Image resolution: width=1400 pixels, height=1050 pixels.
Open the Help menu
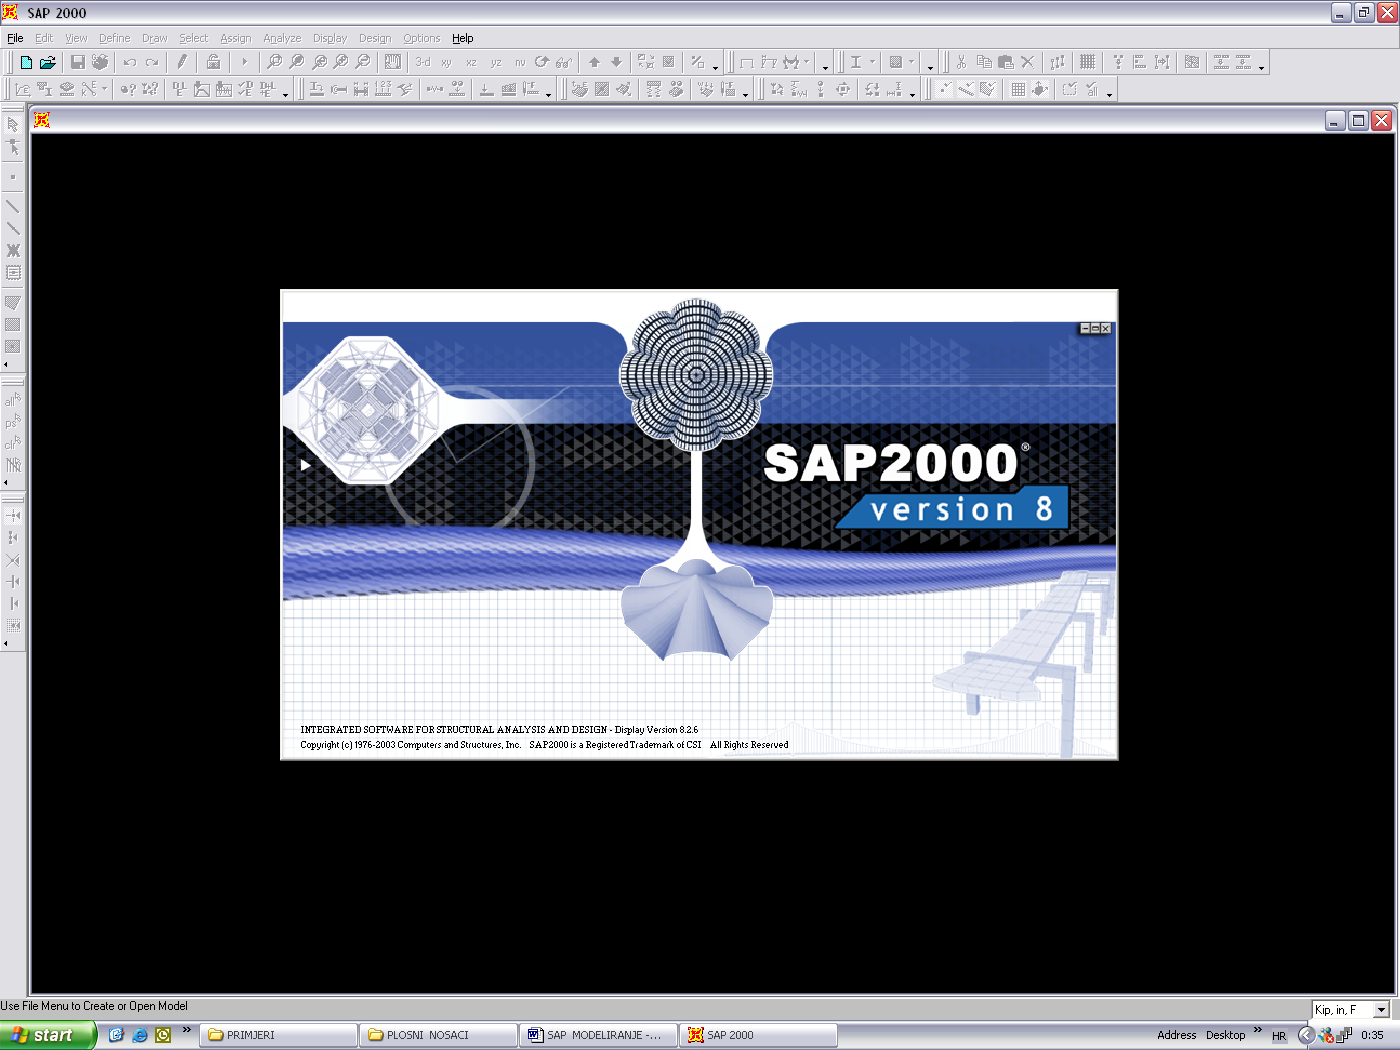pyautogui.click(x=462, y=38)
